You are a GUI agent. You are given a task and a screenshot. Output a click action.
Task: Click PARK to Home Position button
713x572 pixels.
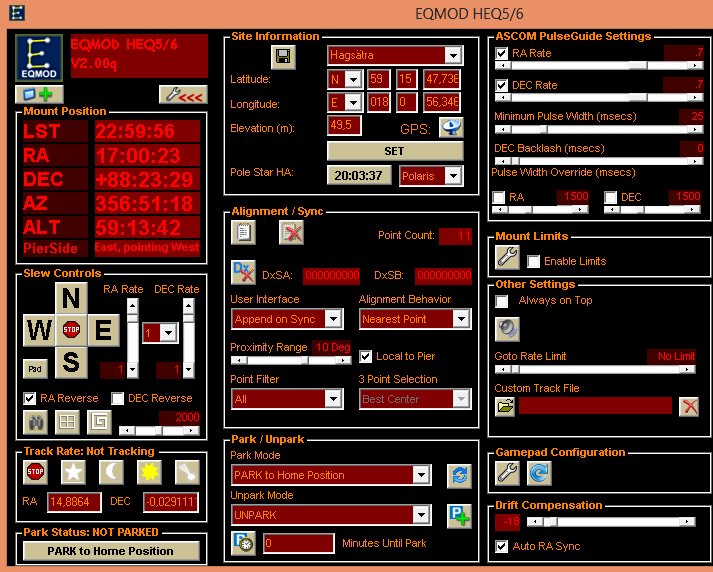(111, 551)
